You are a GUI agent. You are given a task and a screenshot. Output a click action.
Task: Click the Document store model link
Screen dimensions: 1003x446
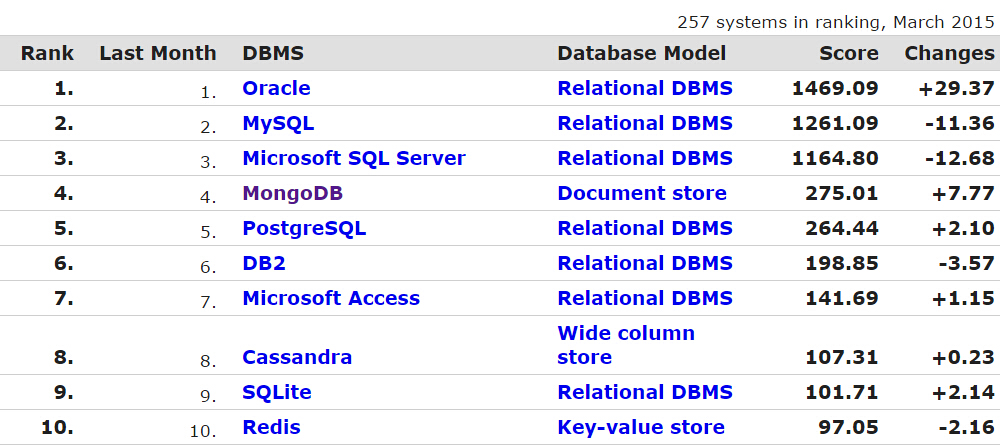click(642, 194)
